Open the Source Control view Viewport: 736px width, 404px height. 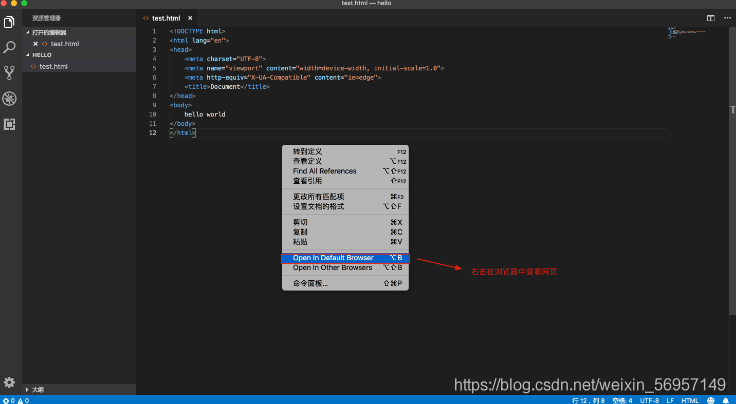click(x=9, y=73)
